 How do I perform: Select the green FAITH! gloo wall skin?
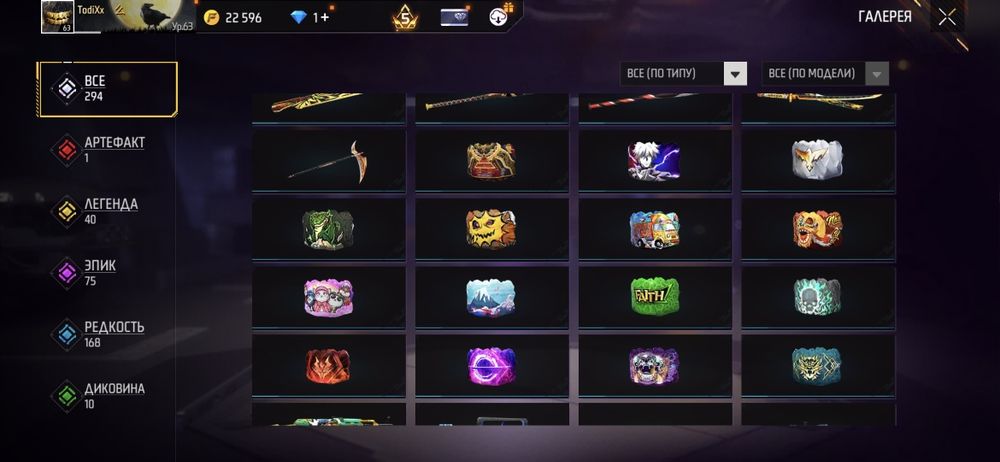tap(655, 297)
